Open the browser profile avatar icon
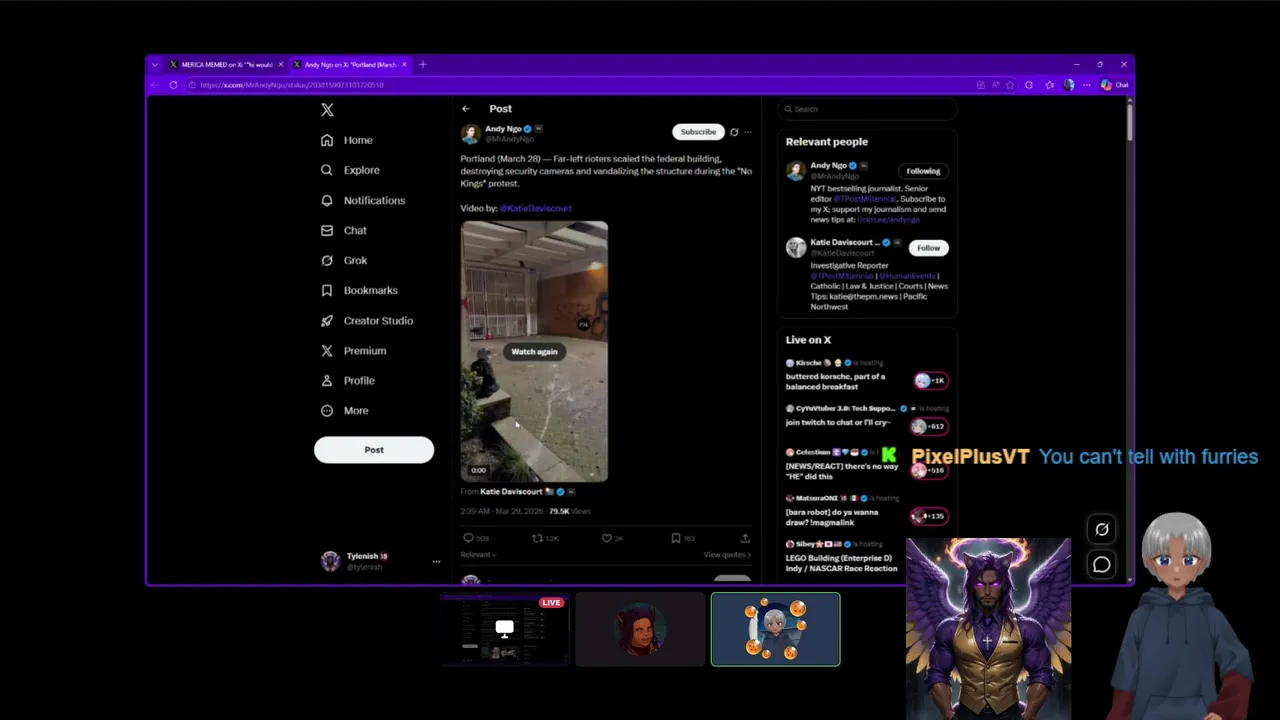Viewport: 1280px width, 720px height. (x=1069, y=85)
